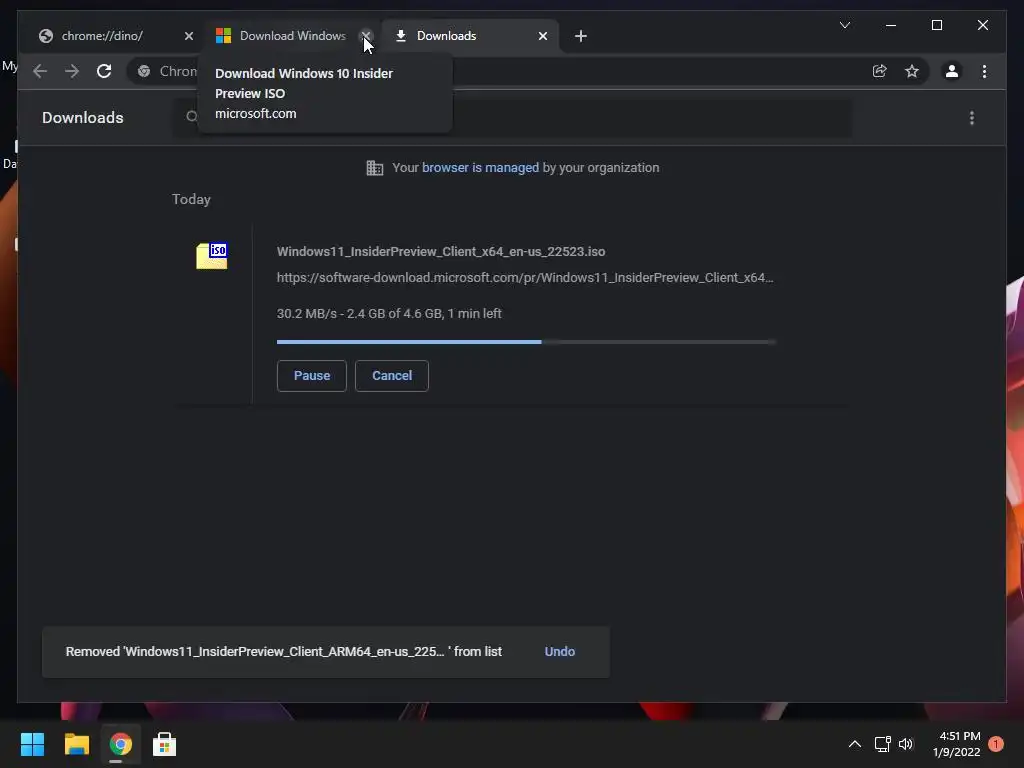Open clock showing 4:51 PM
The image size is (1024, 768).
point(957,744)
